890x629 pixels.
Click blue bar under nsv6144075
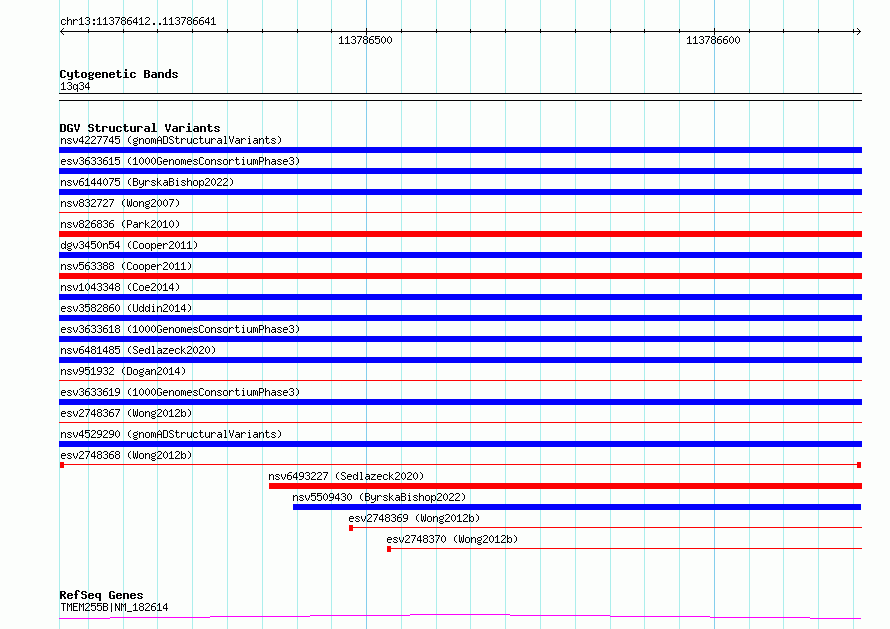pyautogui.click(x=460, y=192)
